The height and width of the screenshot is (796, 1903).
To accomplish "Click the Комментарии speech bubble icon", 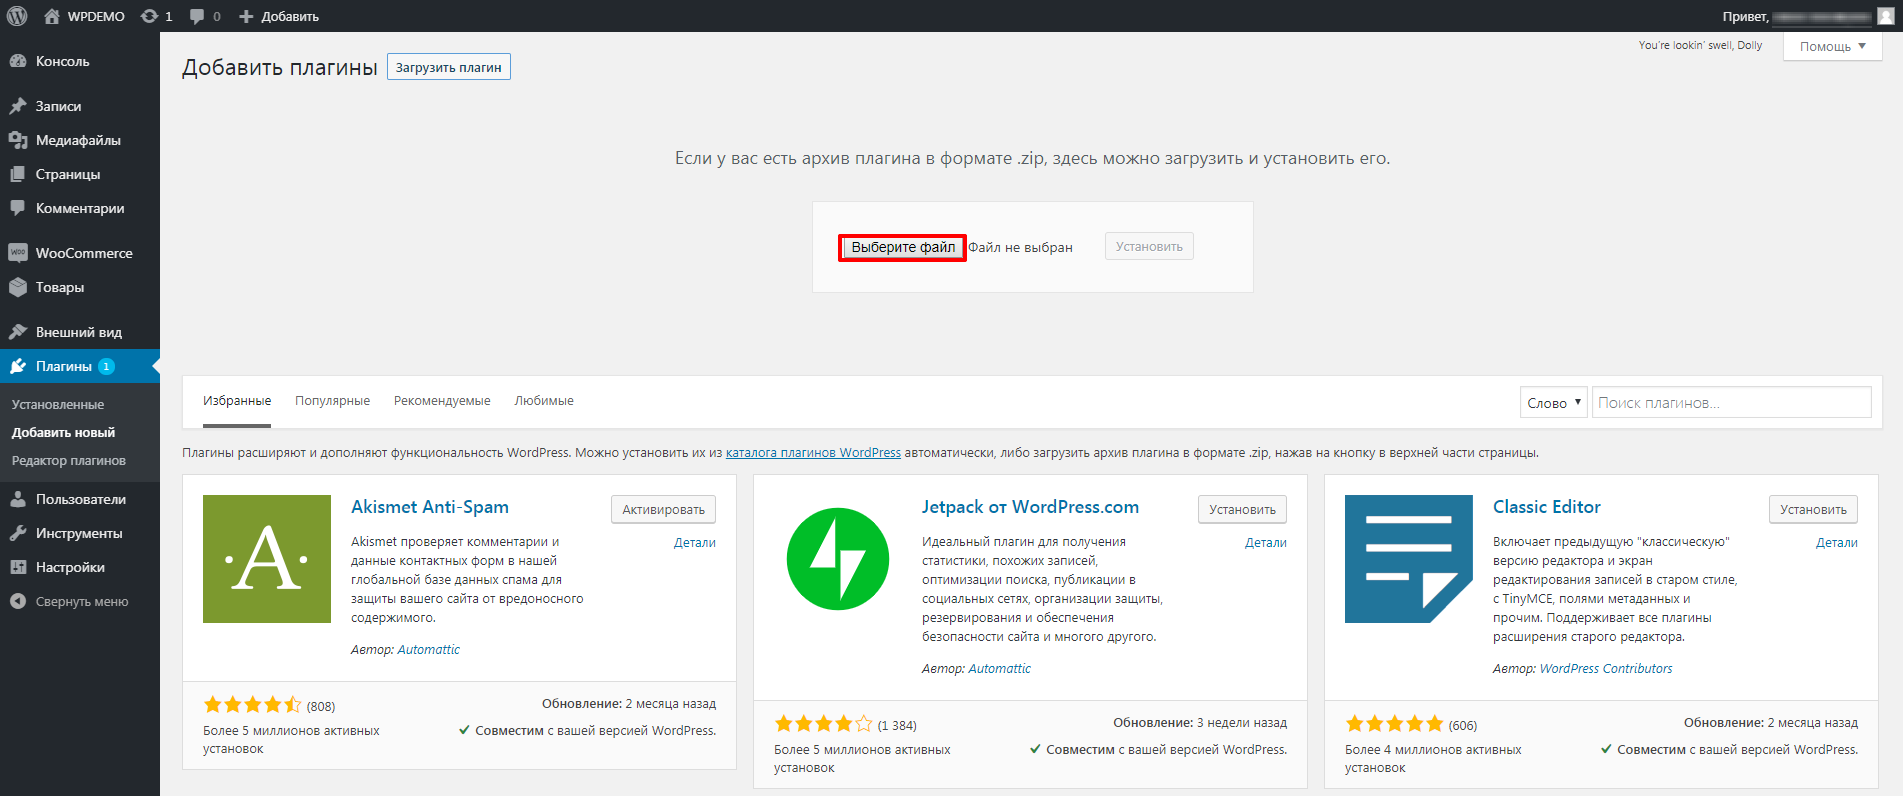I will (x=18, y=208).
